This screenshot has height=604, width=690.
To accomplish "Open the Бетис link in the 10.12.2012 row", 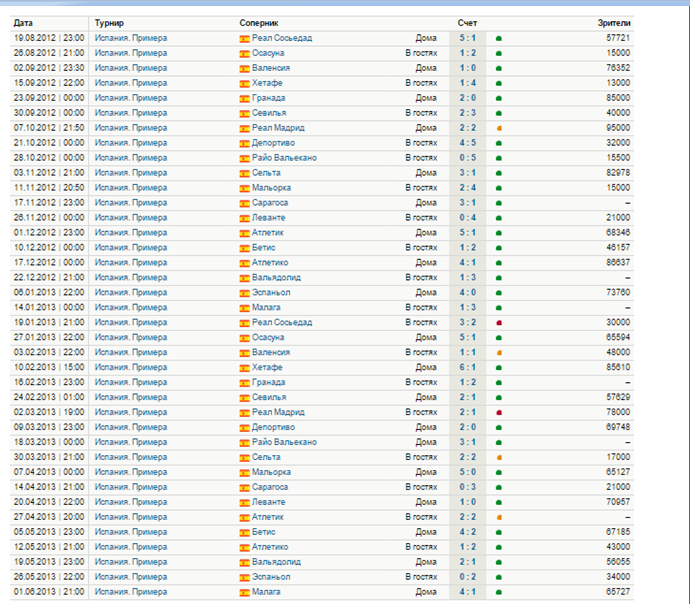I will point(264,248).
